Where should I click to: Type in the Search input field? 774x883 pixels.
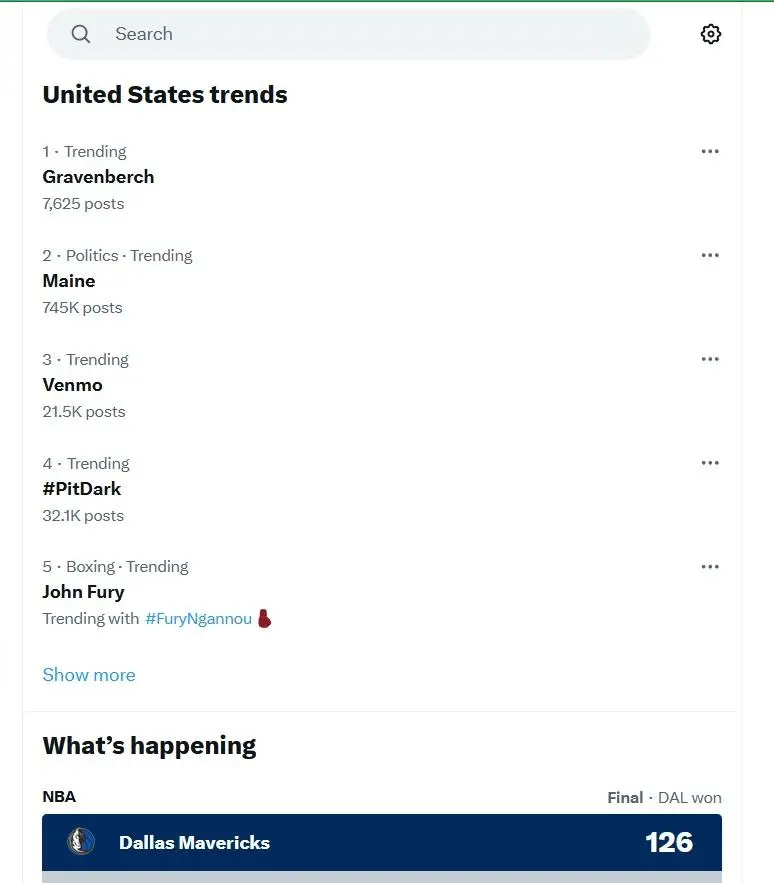click(370, 34)
